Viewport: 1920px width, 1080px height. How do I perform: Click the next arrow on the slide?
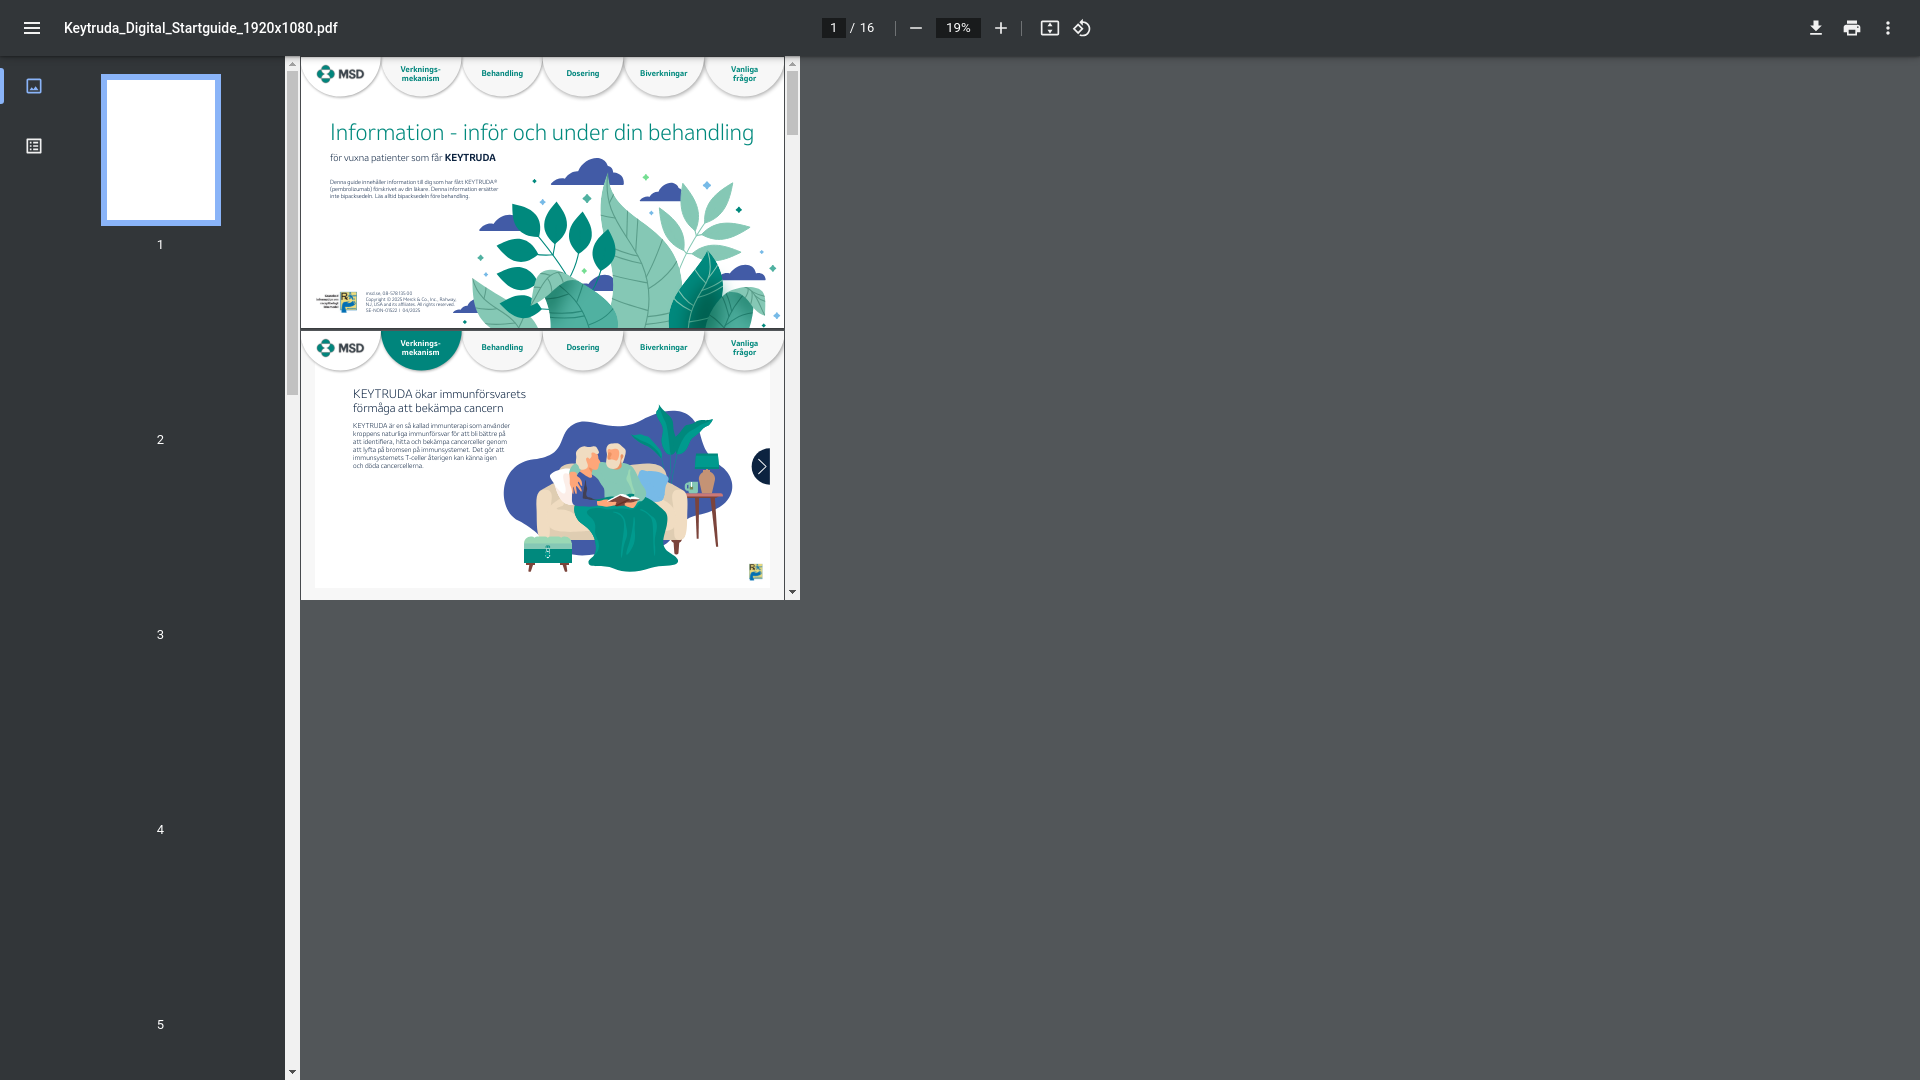click(761, 466)
